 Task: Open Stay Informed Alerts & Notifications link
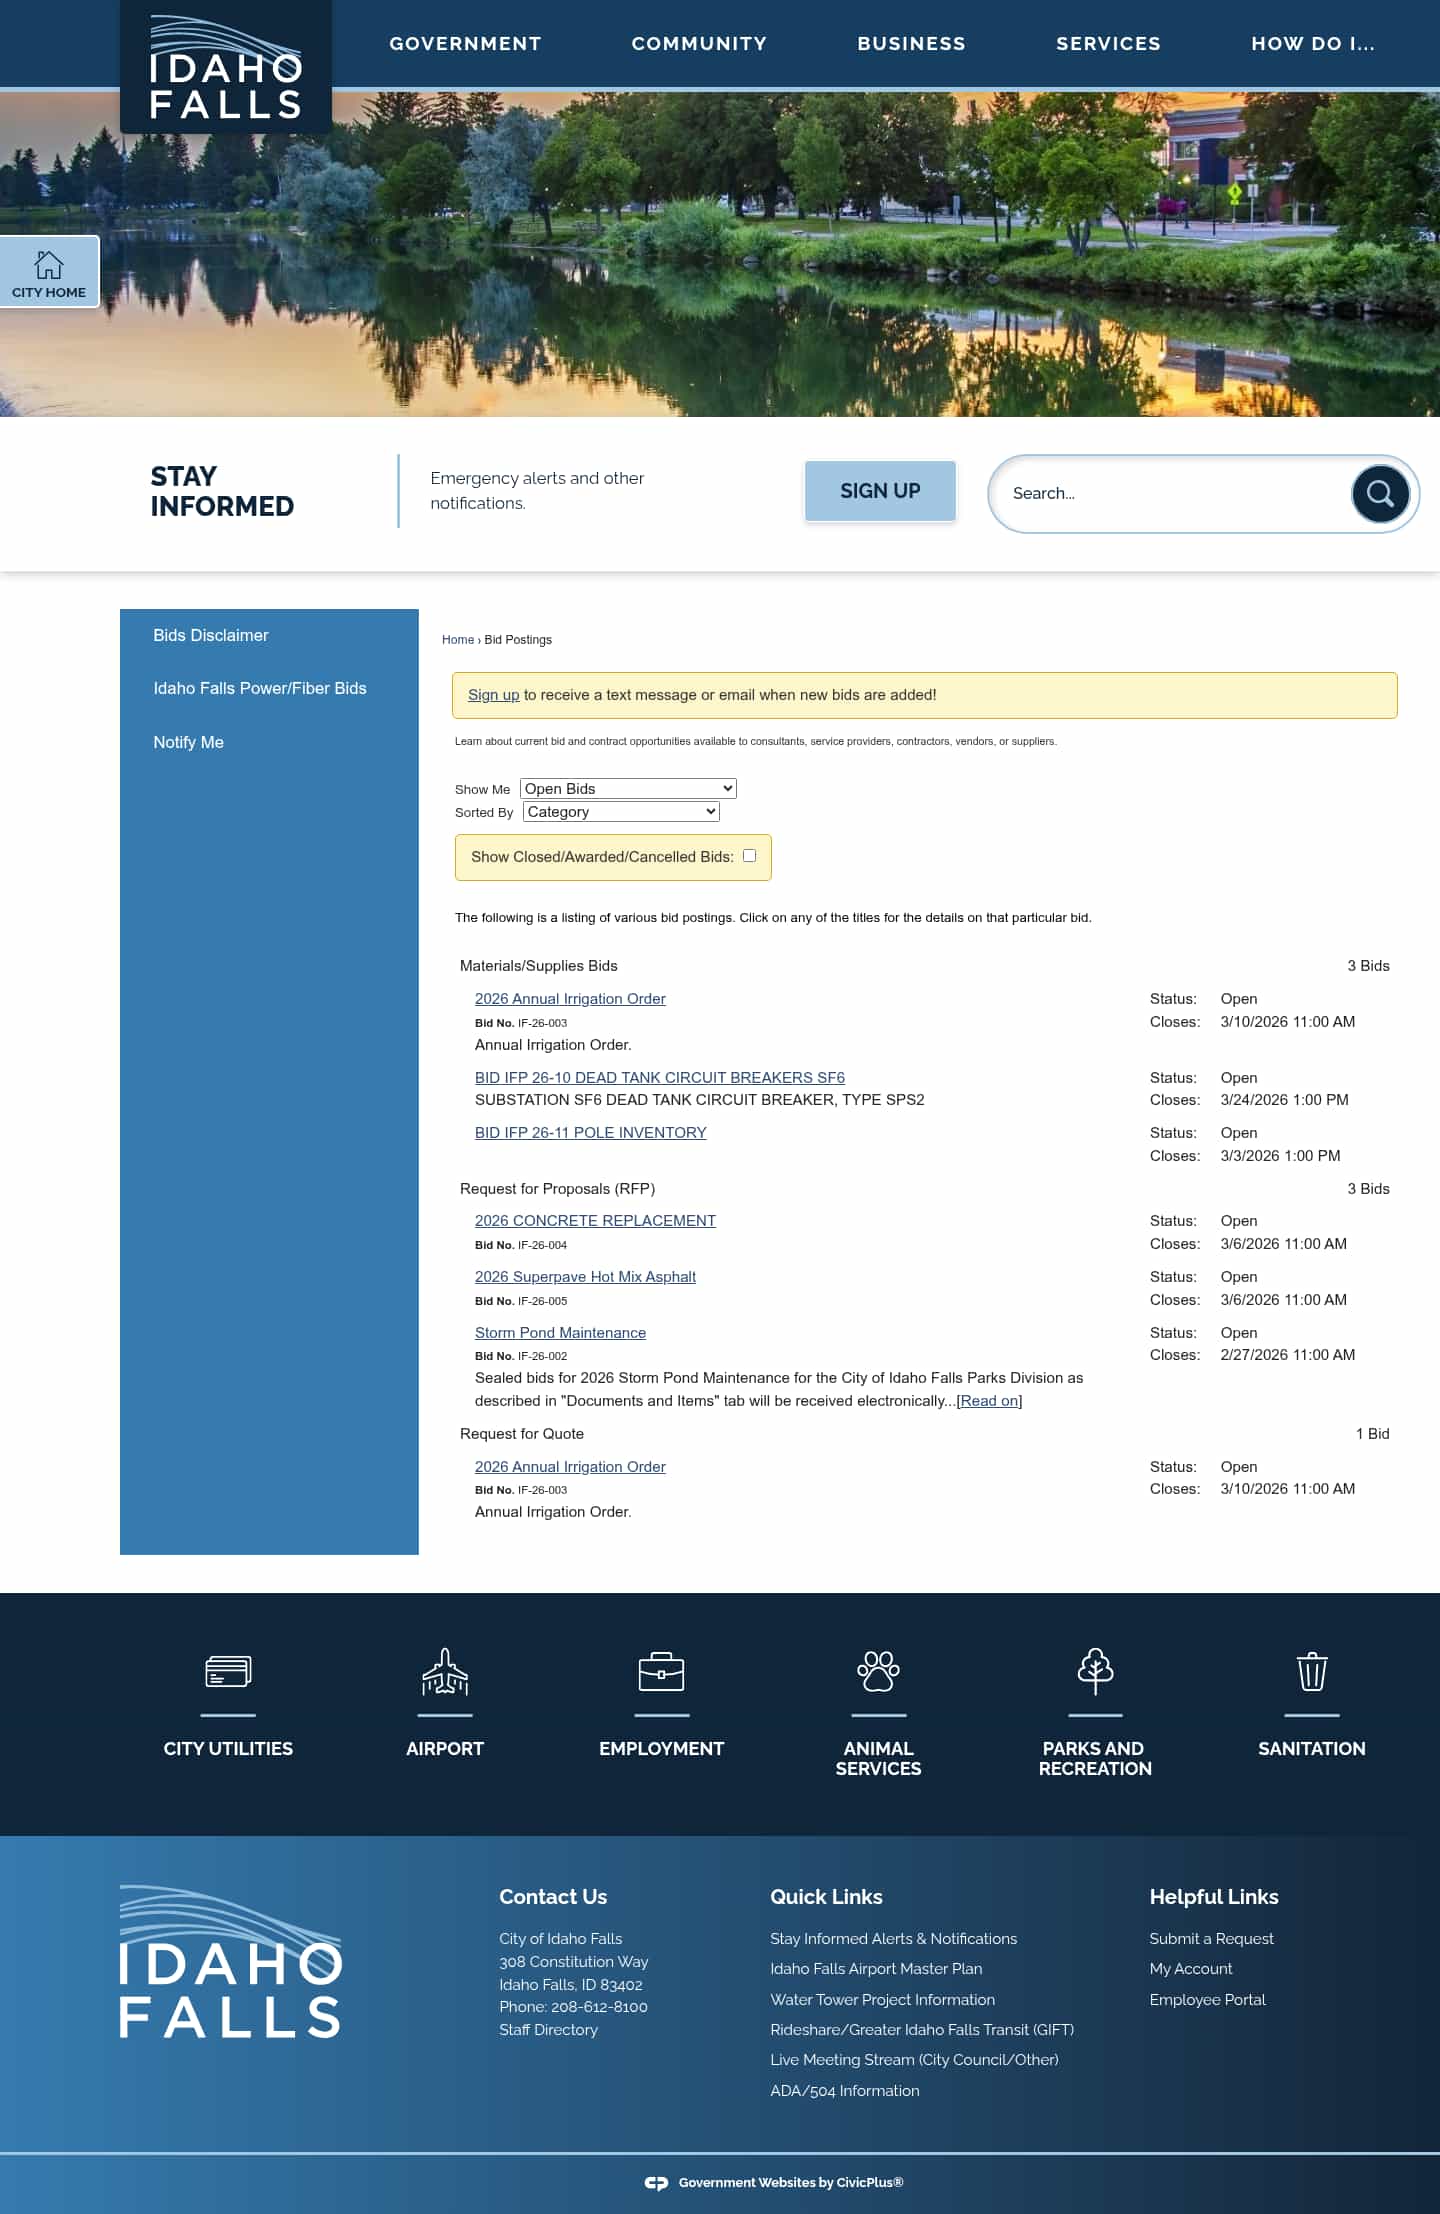(x=893, y=1939)
